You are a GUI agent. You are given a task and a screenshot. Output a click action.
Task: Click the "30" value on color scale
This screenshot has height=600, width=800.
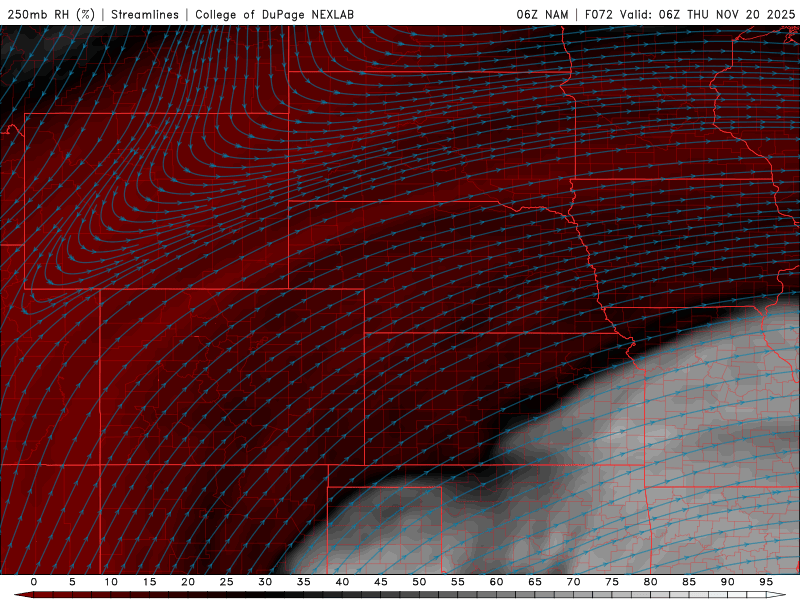pos(265,582)
